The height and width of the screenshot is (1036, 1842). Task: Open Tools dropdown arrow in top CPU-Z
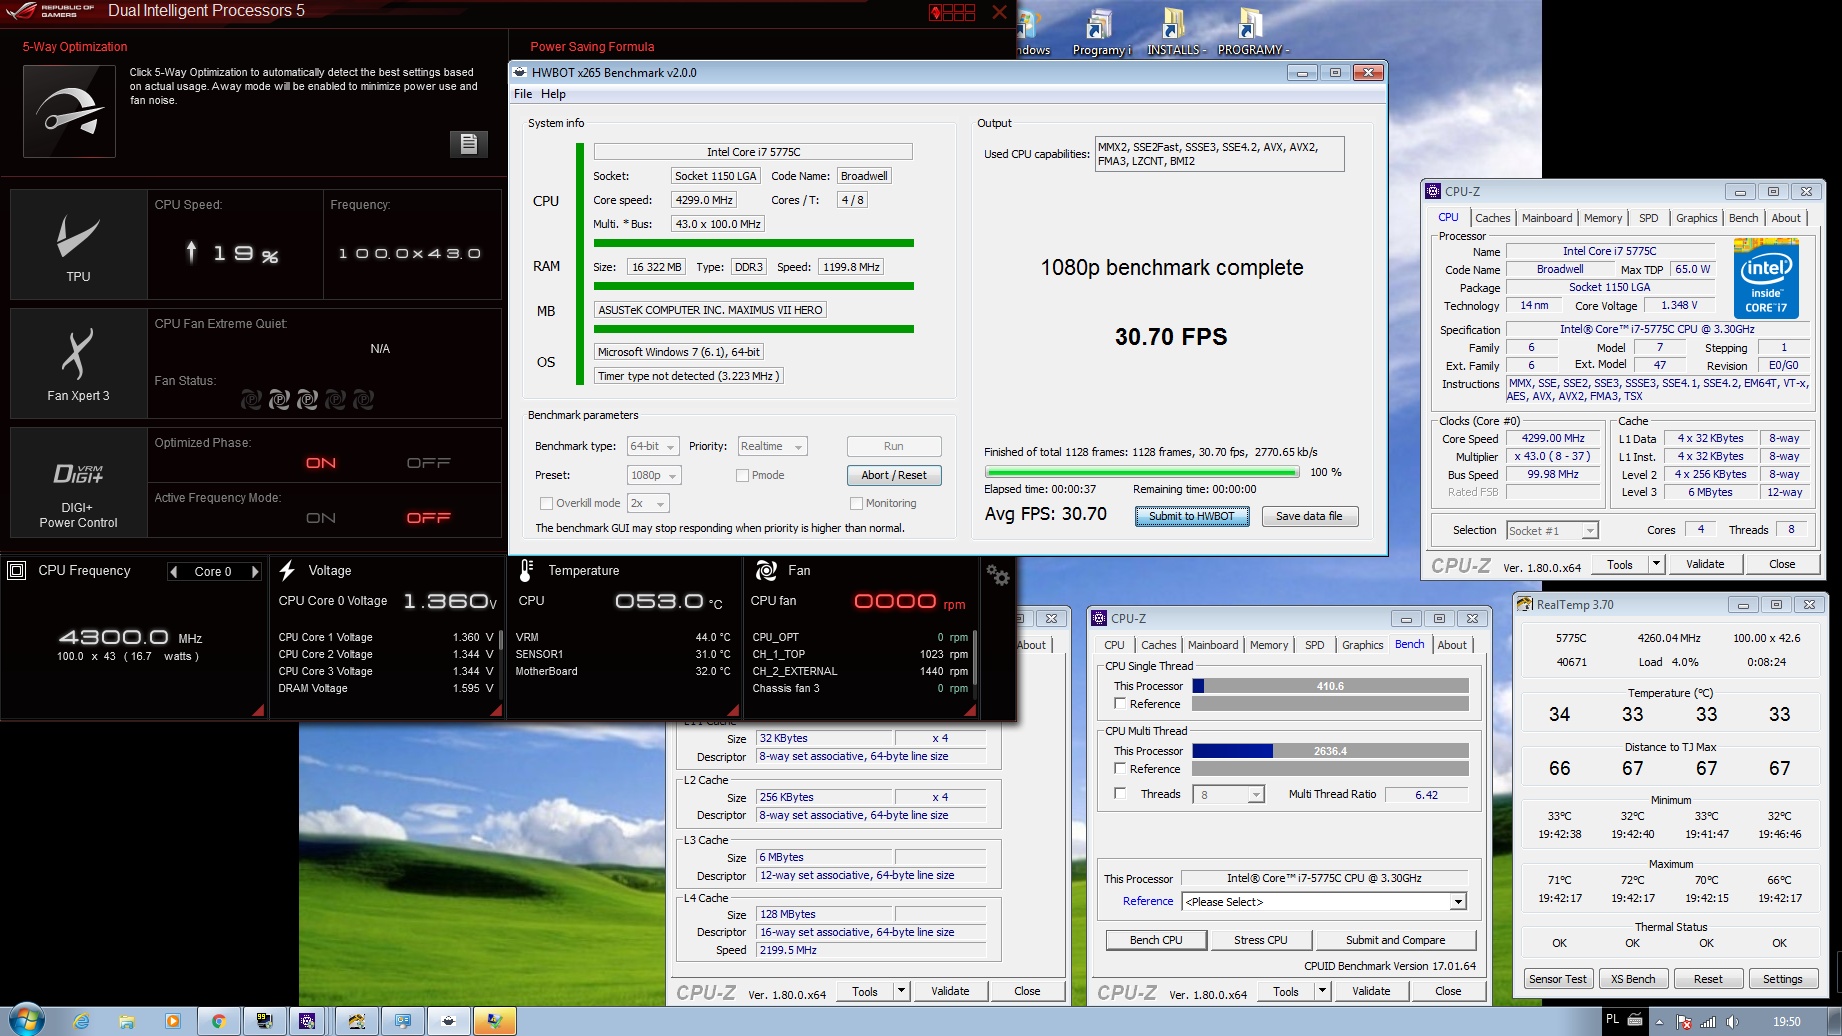pos(1656,564)
